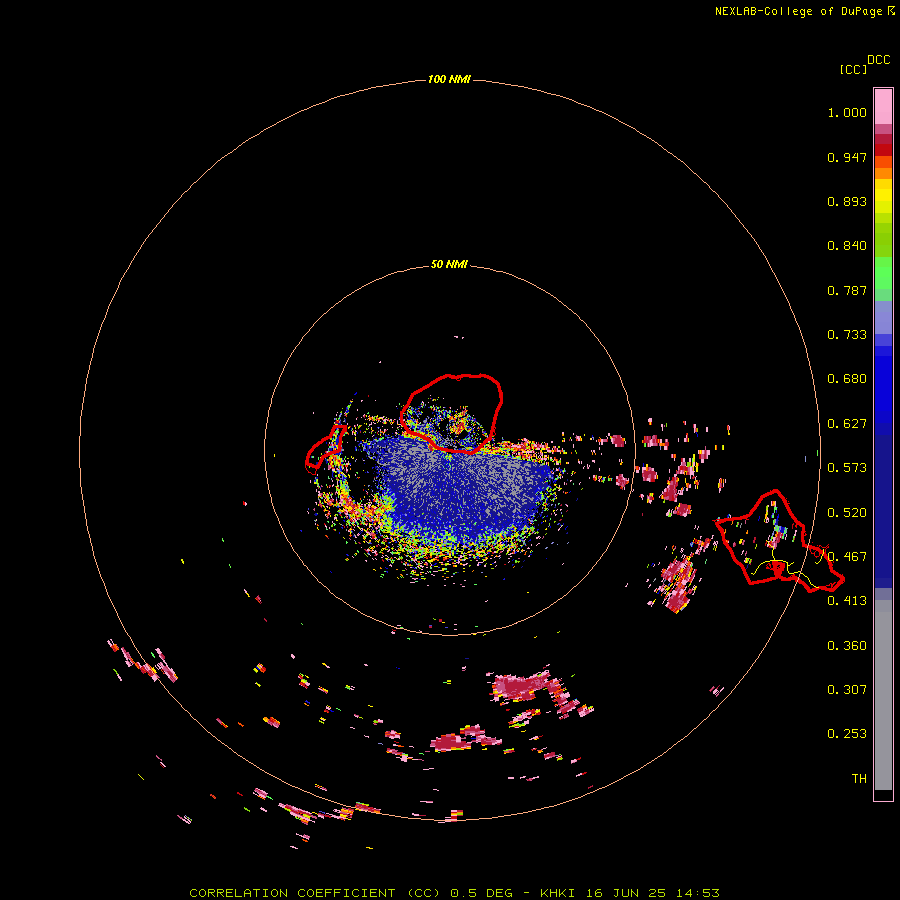Select the 0.307 color bar value
This screenshot has width=900, height=900.
(847, 690)
